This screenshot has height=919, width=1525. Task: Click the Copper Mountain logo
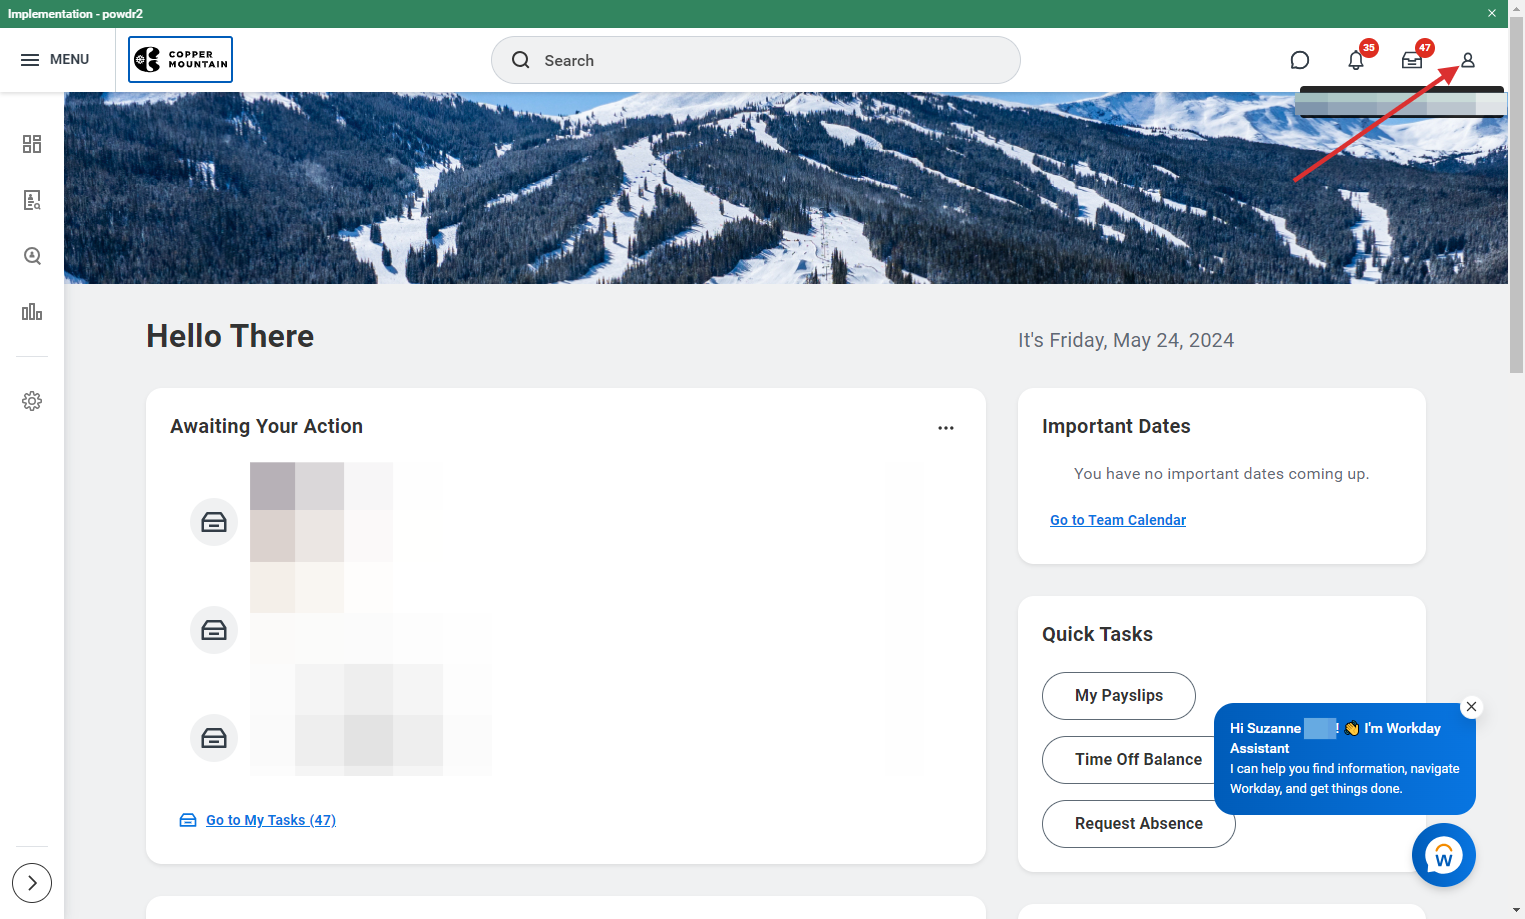click(x=180, y=60)
